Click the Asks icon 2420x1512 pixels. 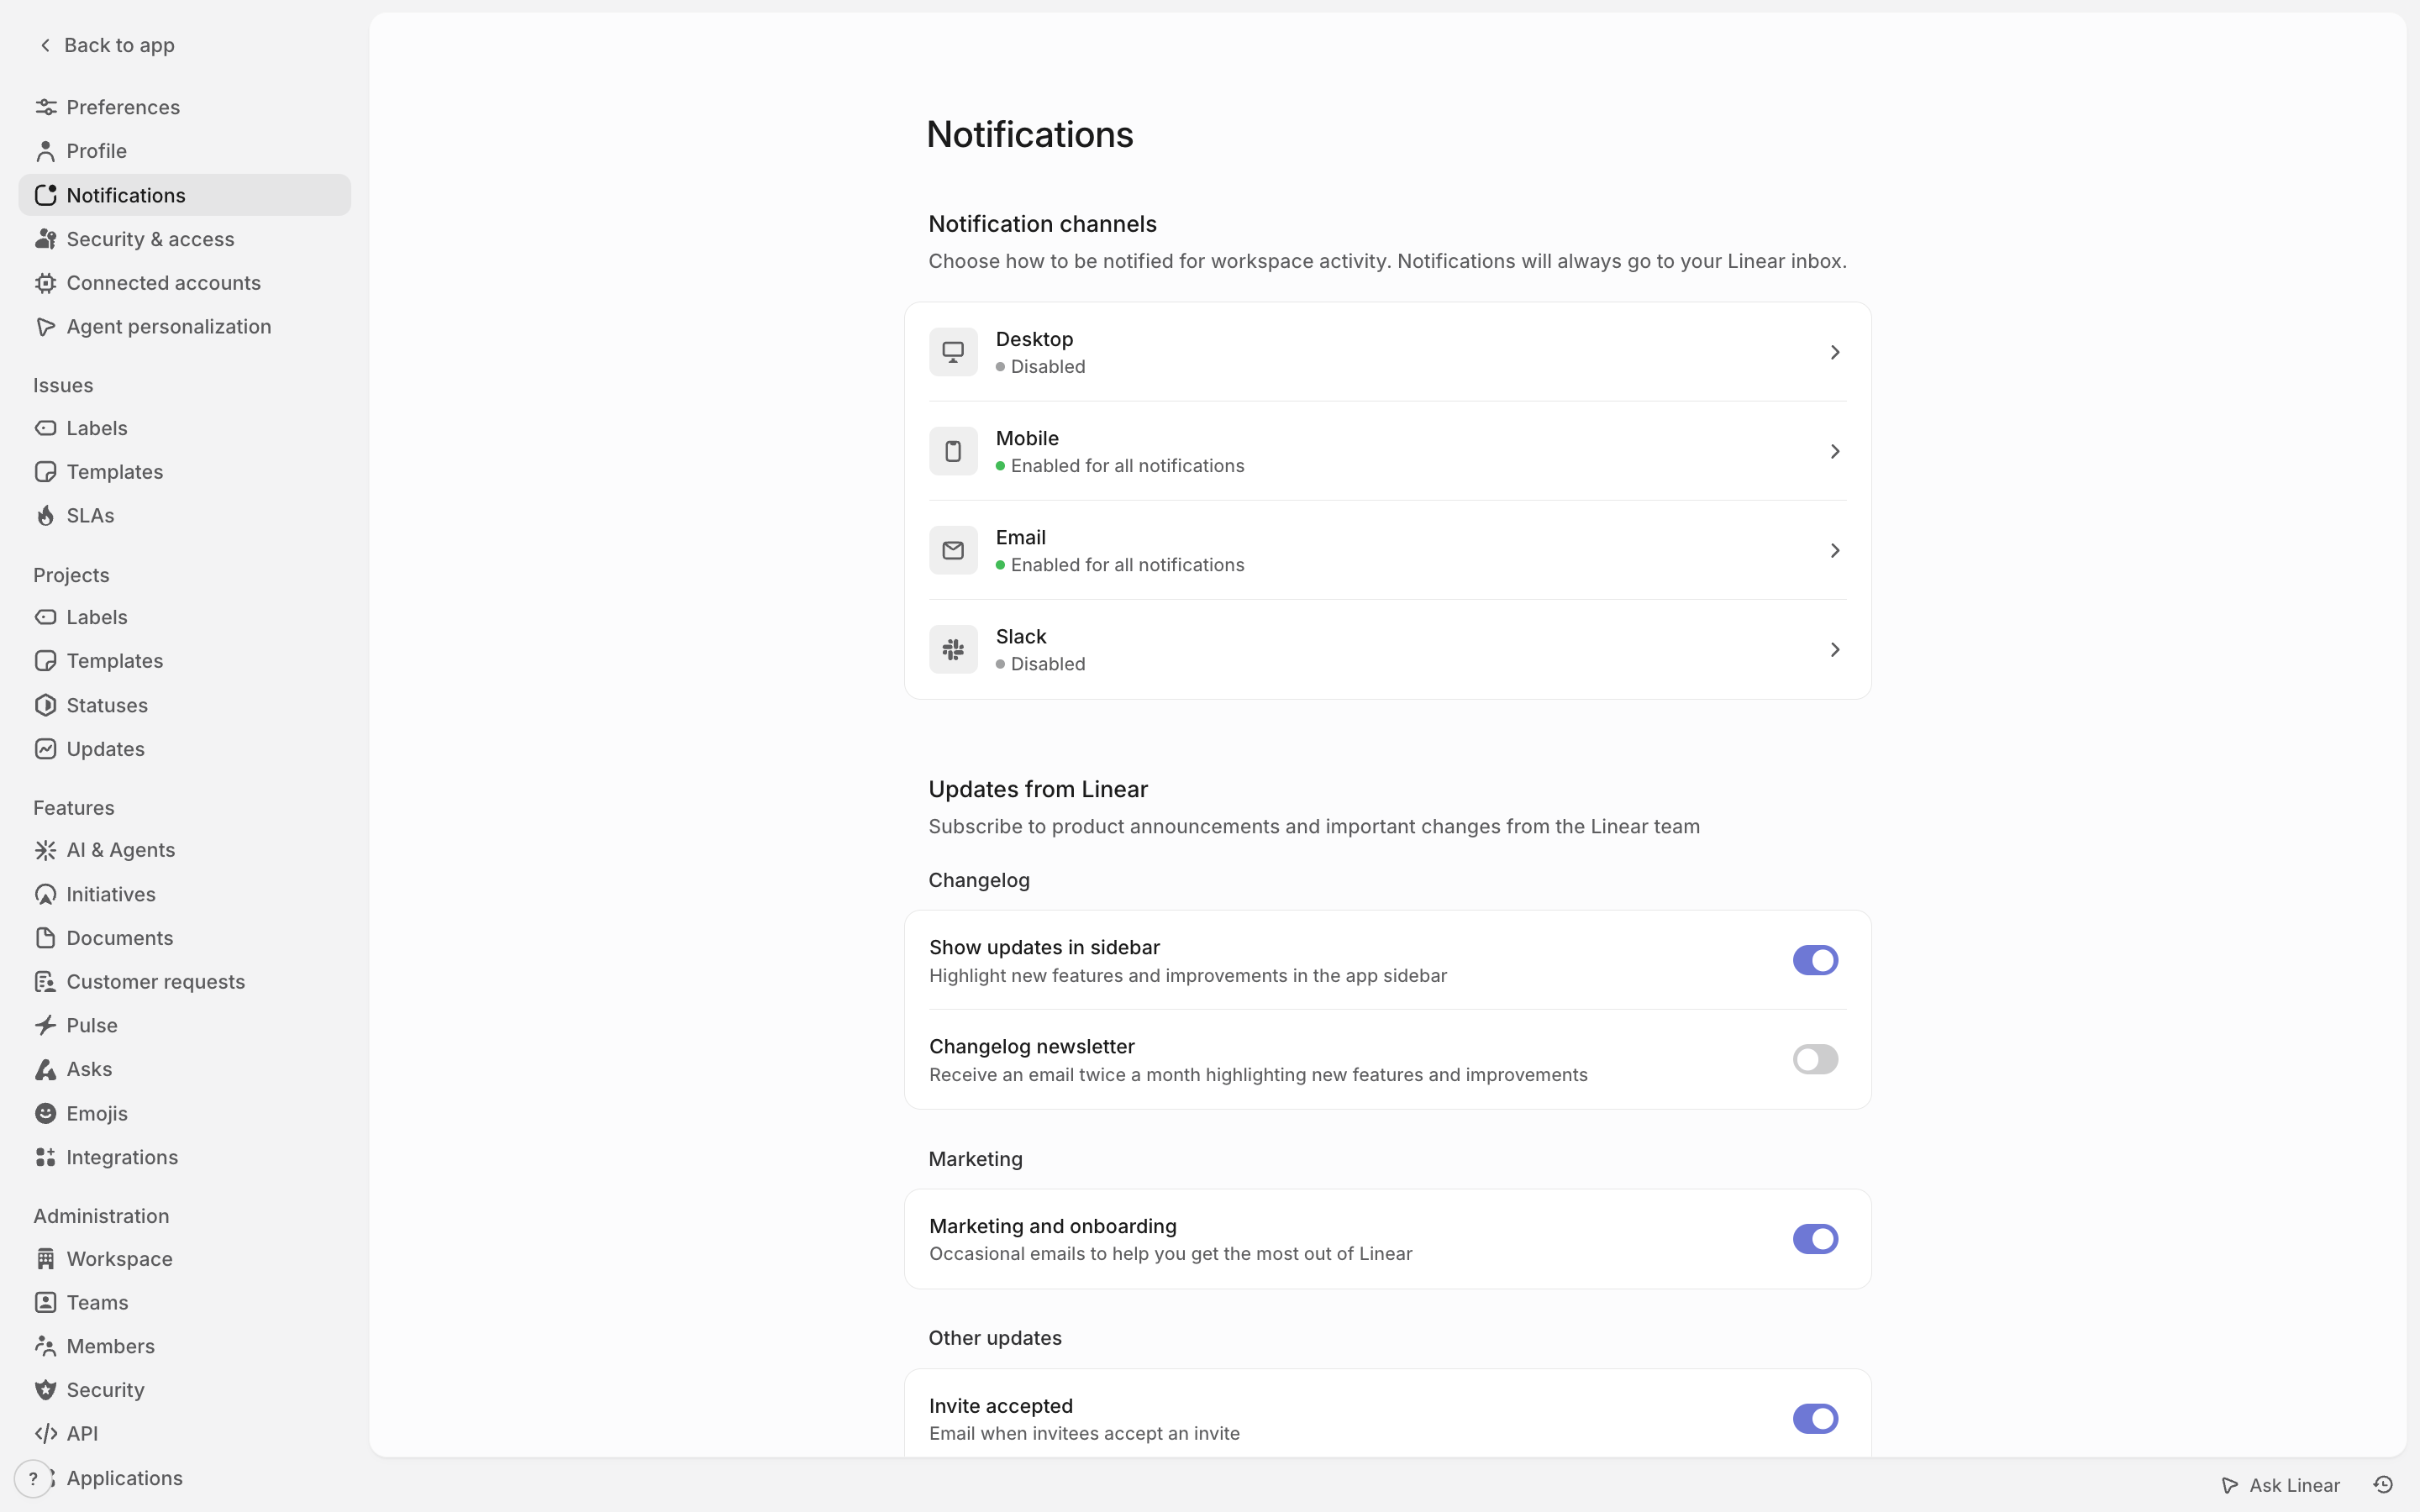pos(45,1069)
